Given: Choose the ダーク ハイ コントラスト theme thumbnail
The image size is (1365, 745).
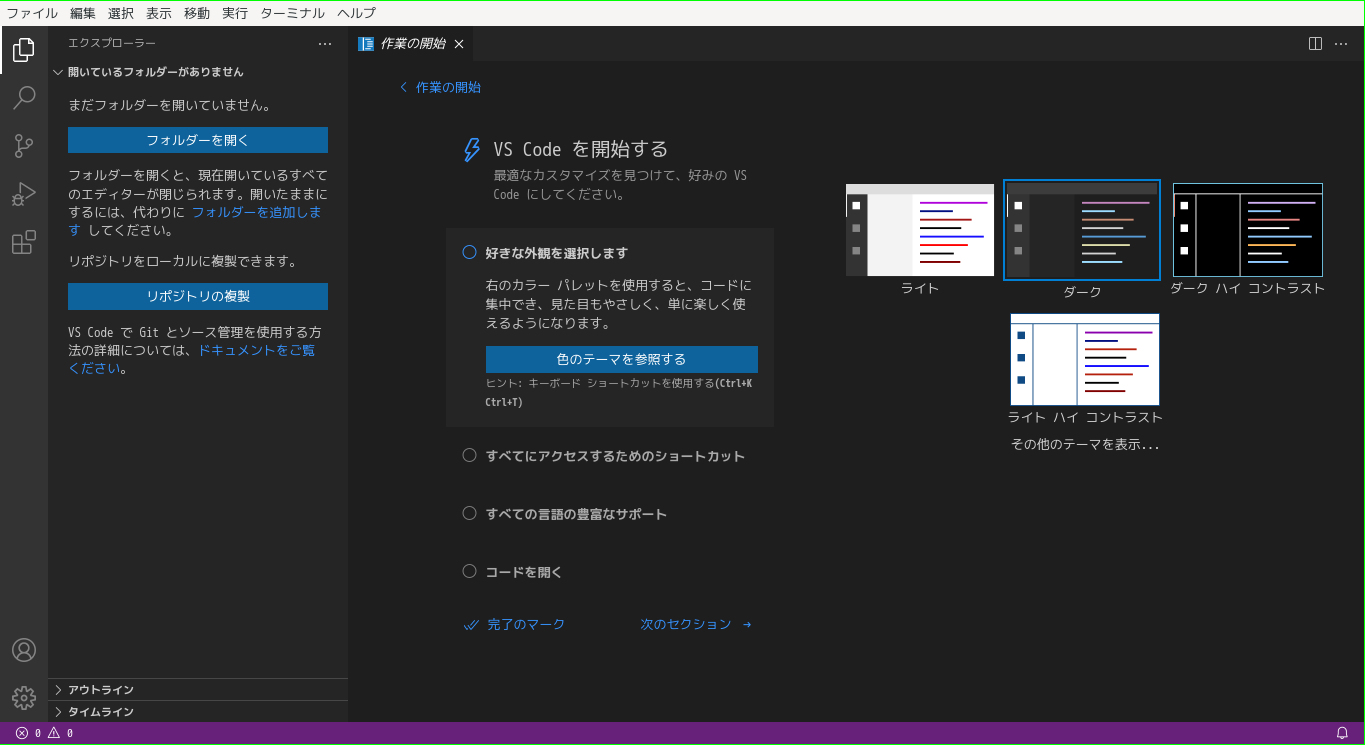Looking at the screenshot, I should point(1248,230).
